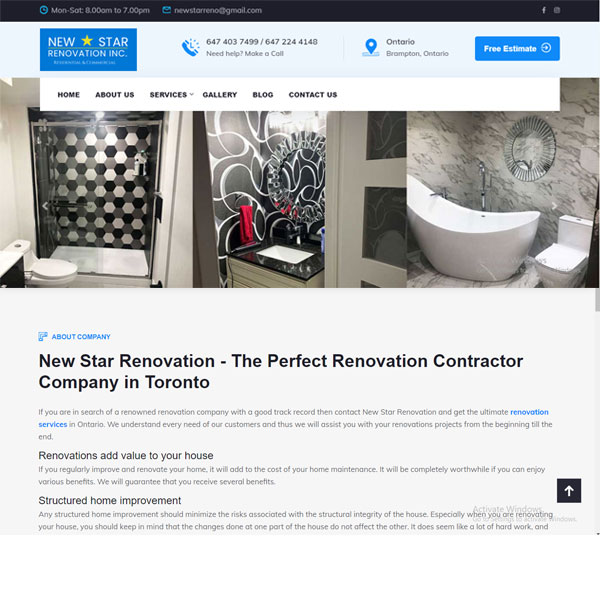Click the map pin location icon
The image size is (600, 600).
[371, 47]
